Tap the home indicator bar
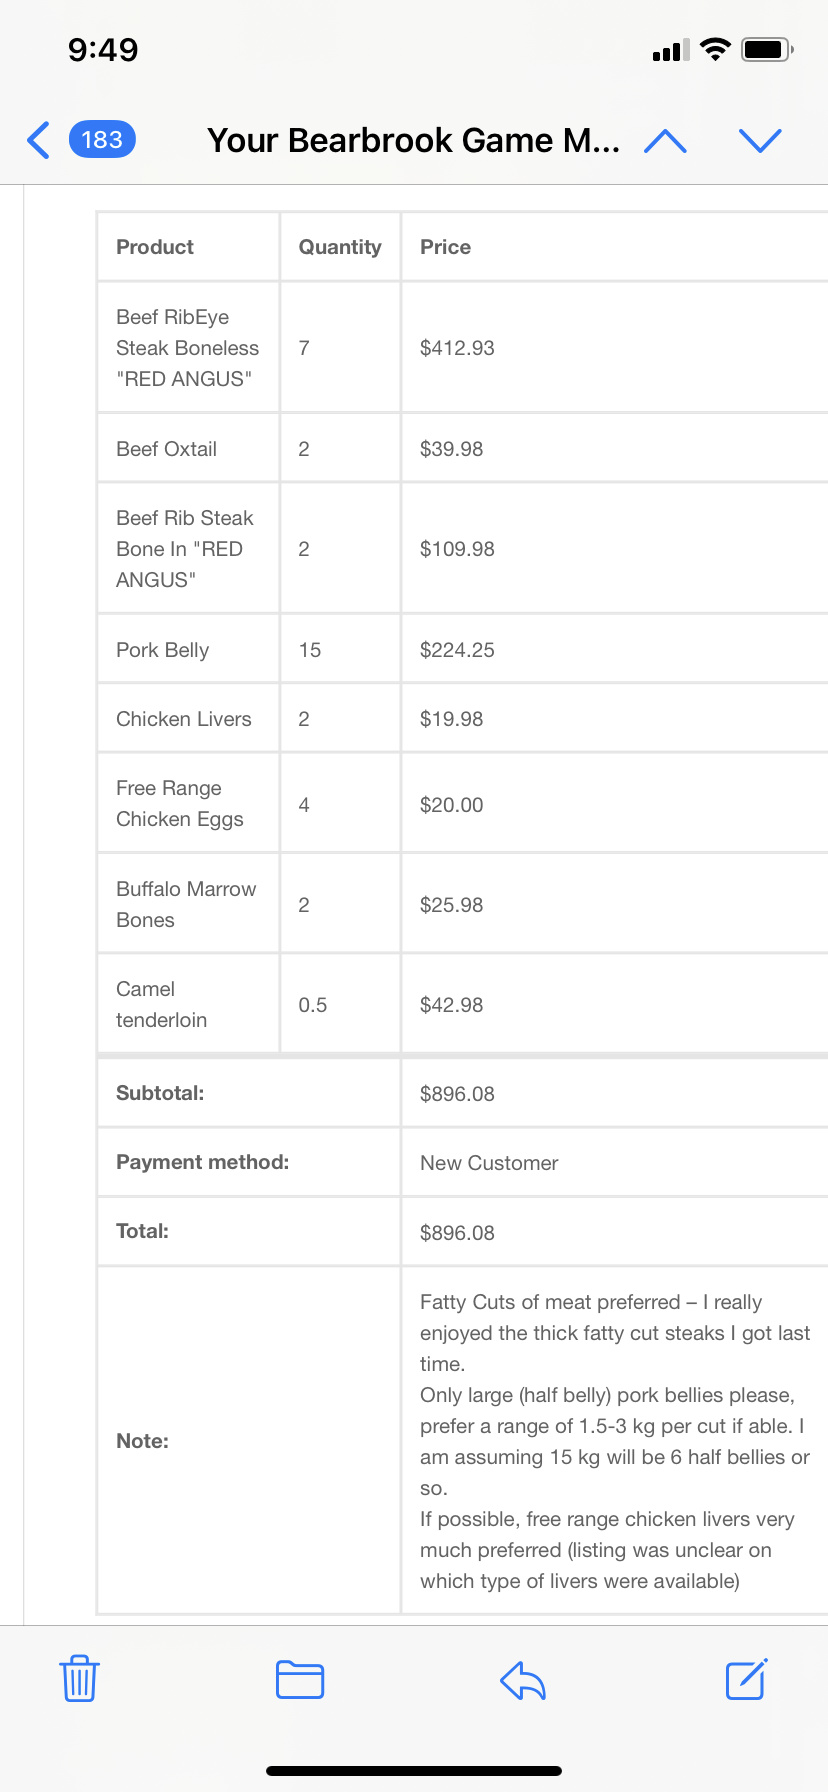The image size is (828, 1792). click(x=414, y=1771)
